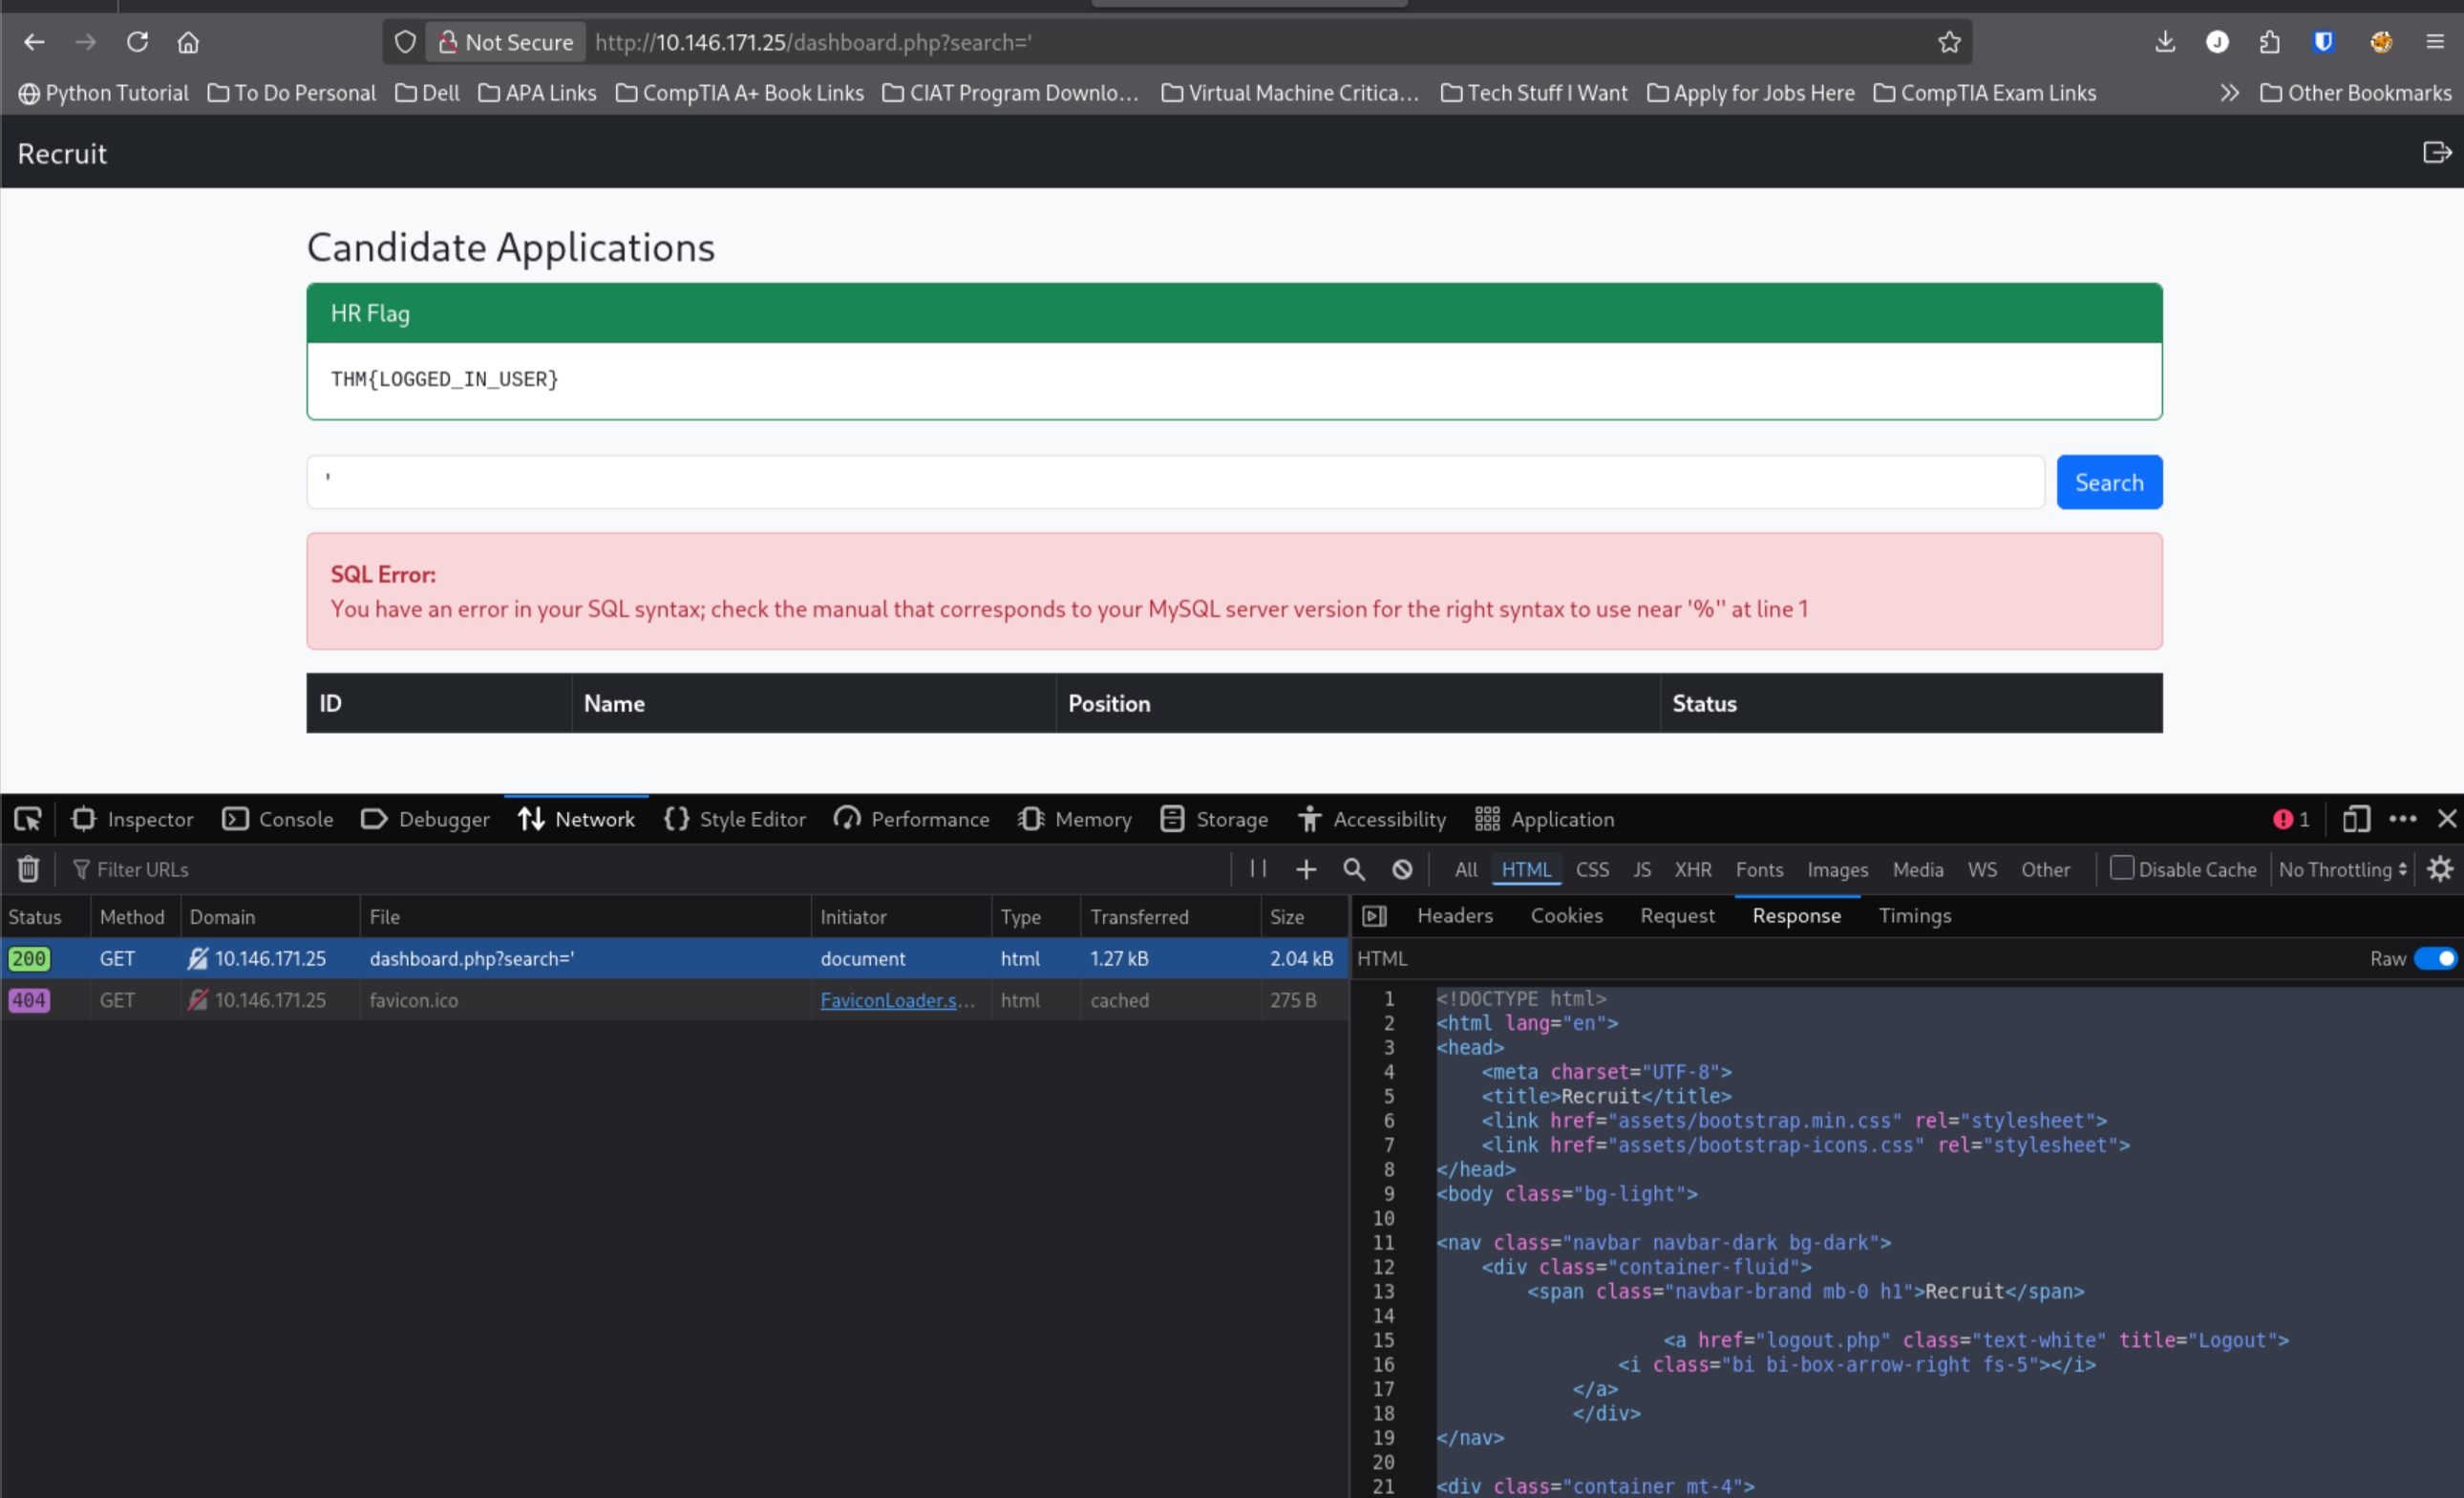Filter requests by XHR type
This screenshot has height=1498, width=2464.
(1692, 869)
